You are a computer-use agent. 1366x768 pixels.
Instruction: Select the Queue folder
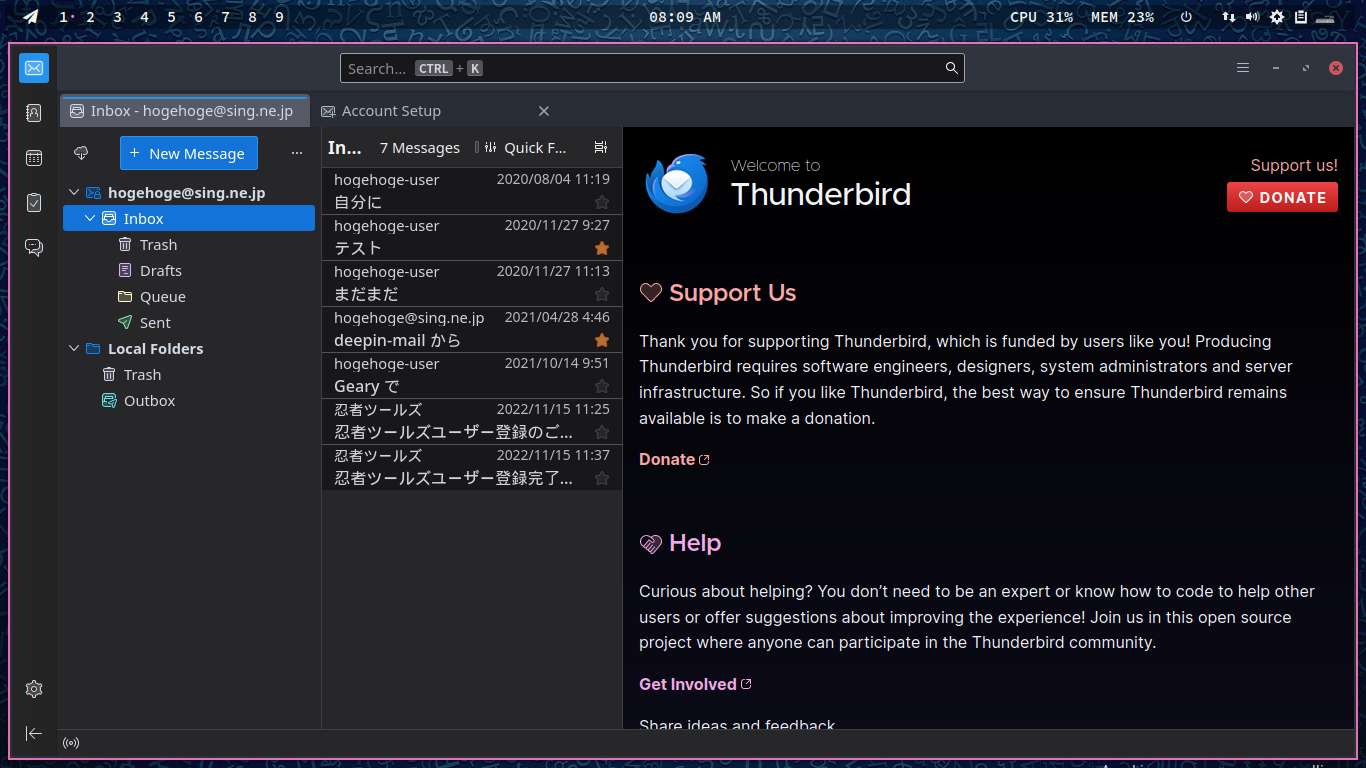[x=189, y=296]
